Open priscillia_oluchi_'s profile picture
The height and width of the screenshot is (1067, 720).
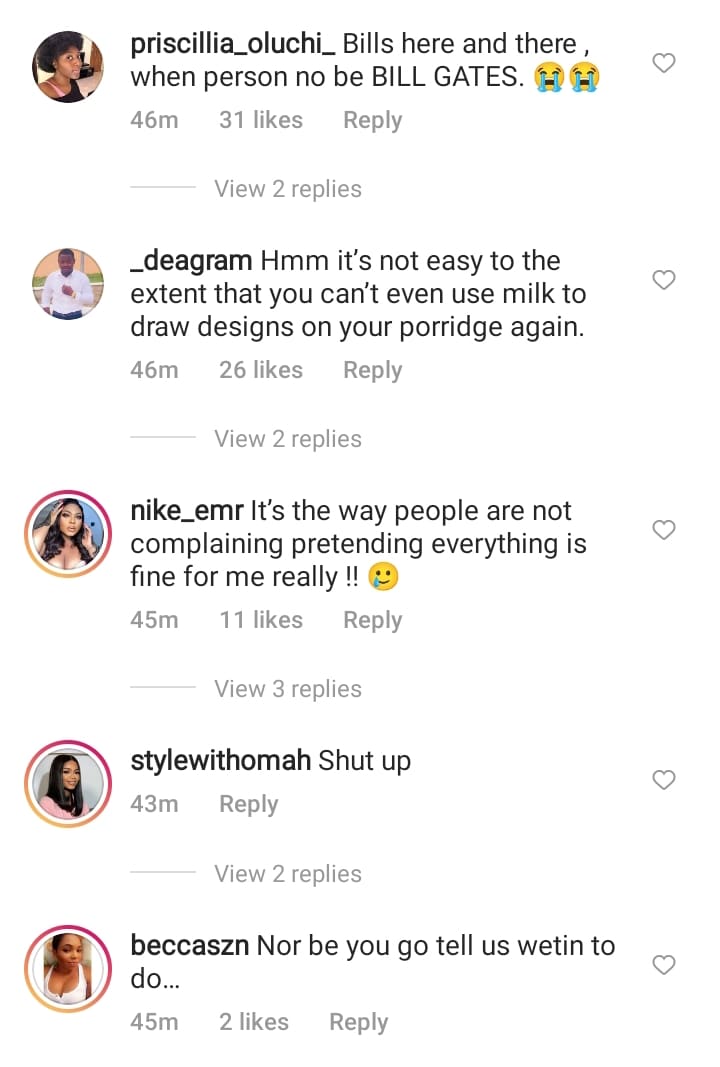click(x=68, y=67)
